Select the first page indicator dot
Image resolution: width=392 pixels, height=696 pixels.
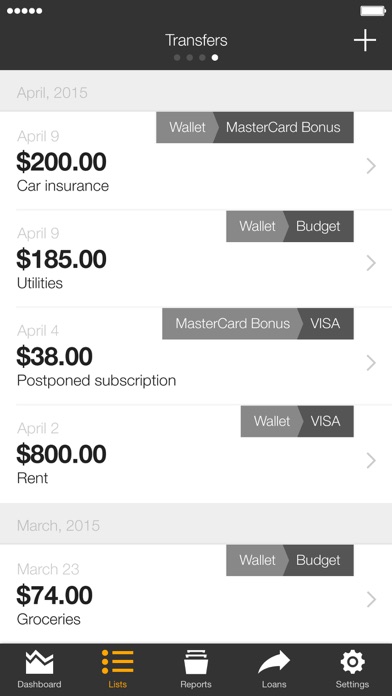click(x=177, y=58)
